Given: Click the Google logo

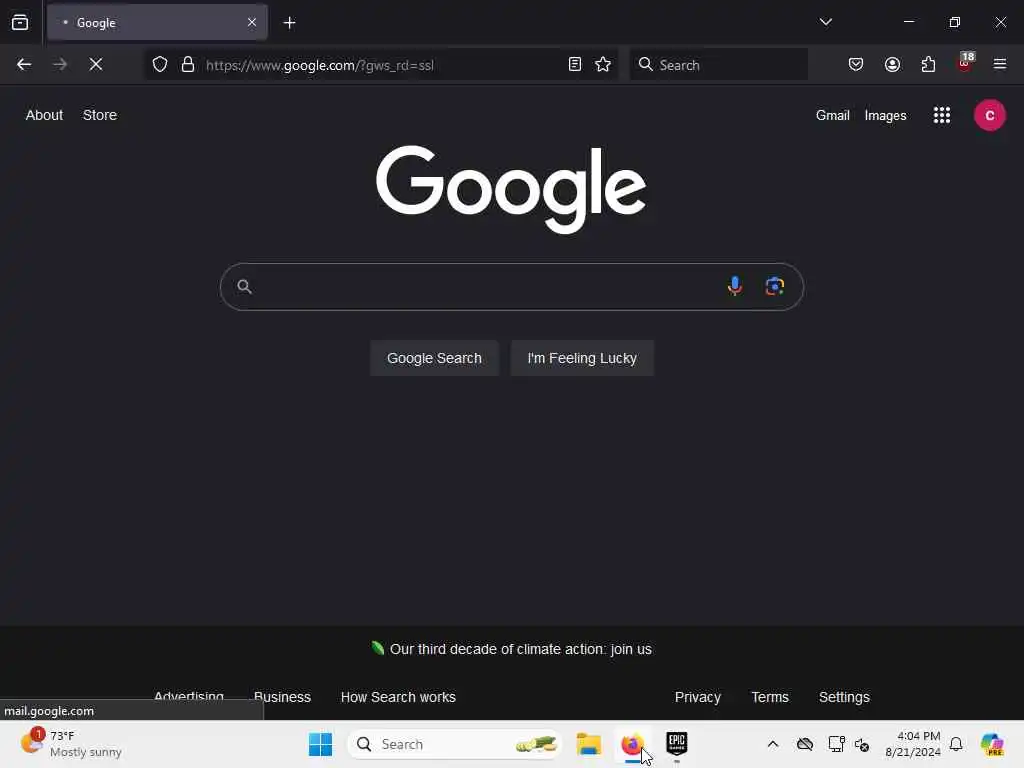Looking at the screenshot, I should (x=511, y=189).
